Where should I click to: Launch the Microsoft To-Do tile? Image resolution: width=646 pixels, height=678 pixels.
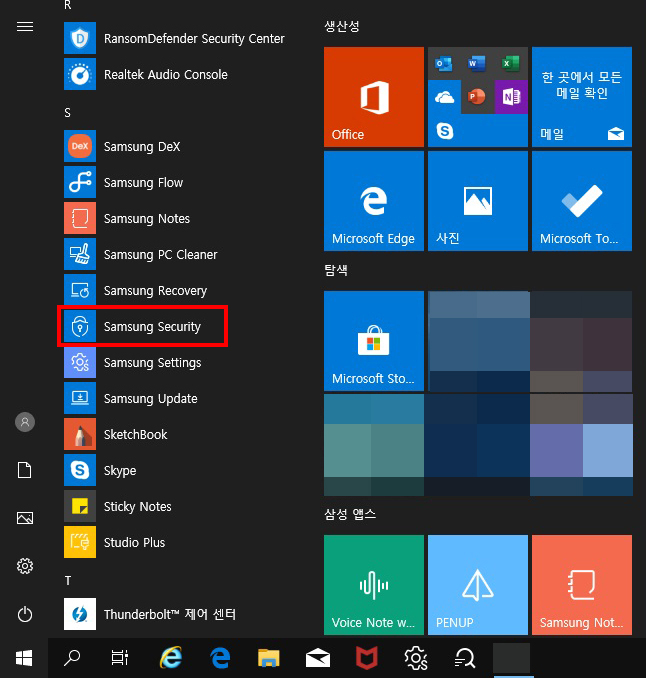[582, 201]
